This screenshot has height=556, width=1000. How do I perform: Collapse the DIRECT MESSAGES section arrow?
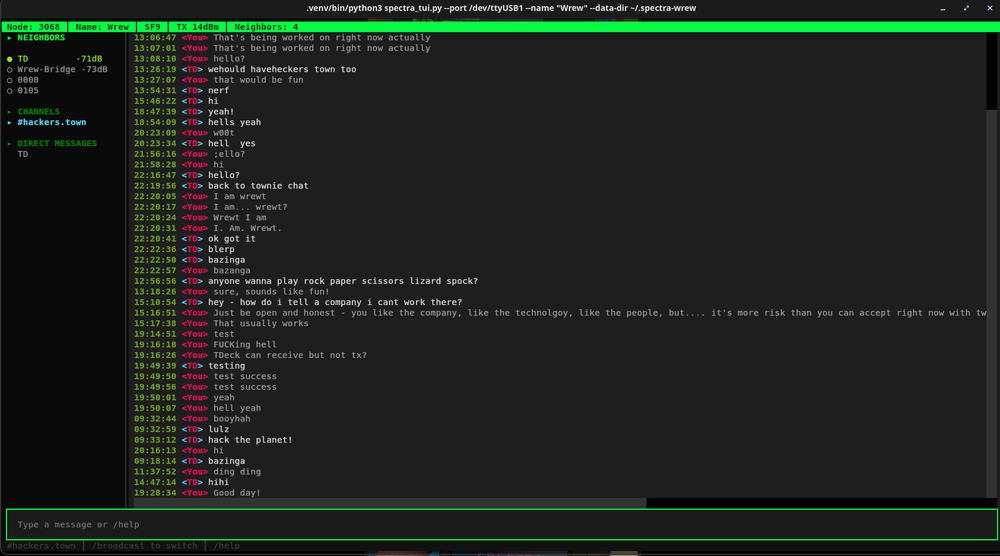(x=10, y=144)
